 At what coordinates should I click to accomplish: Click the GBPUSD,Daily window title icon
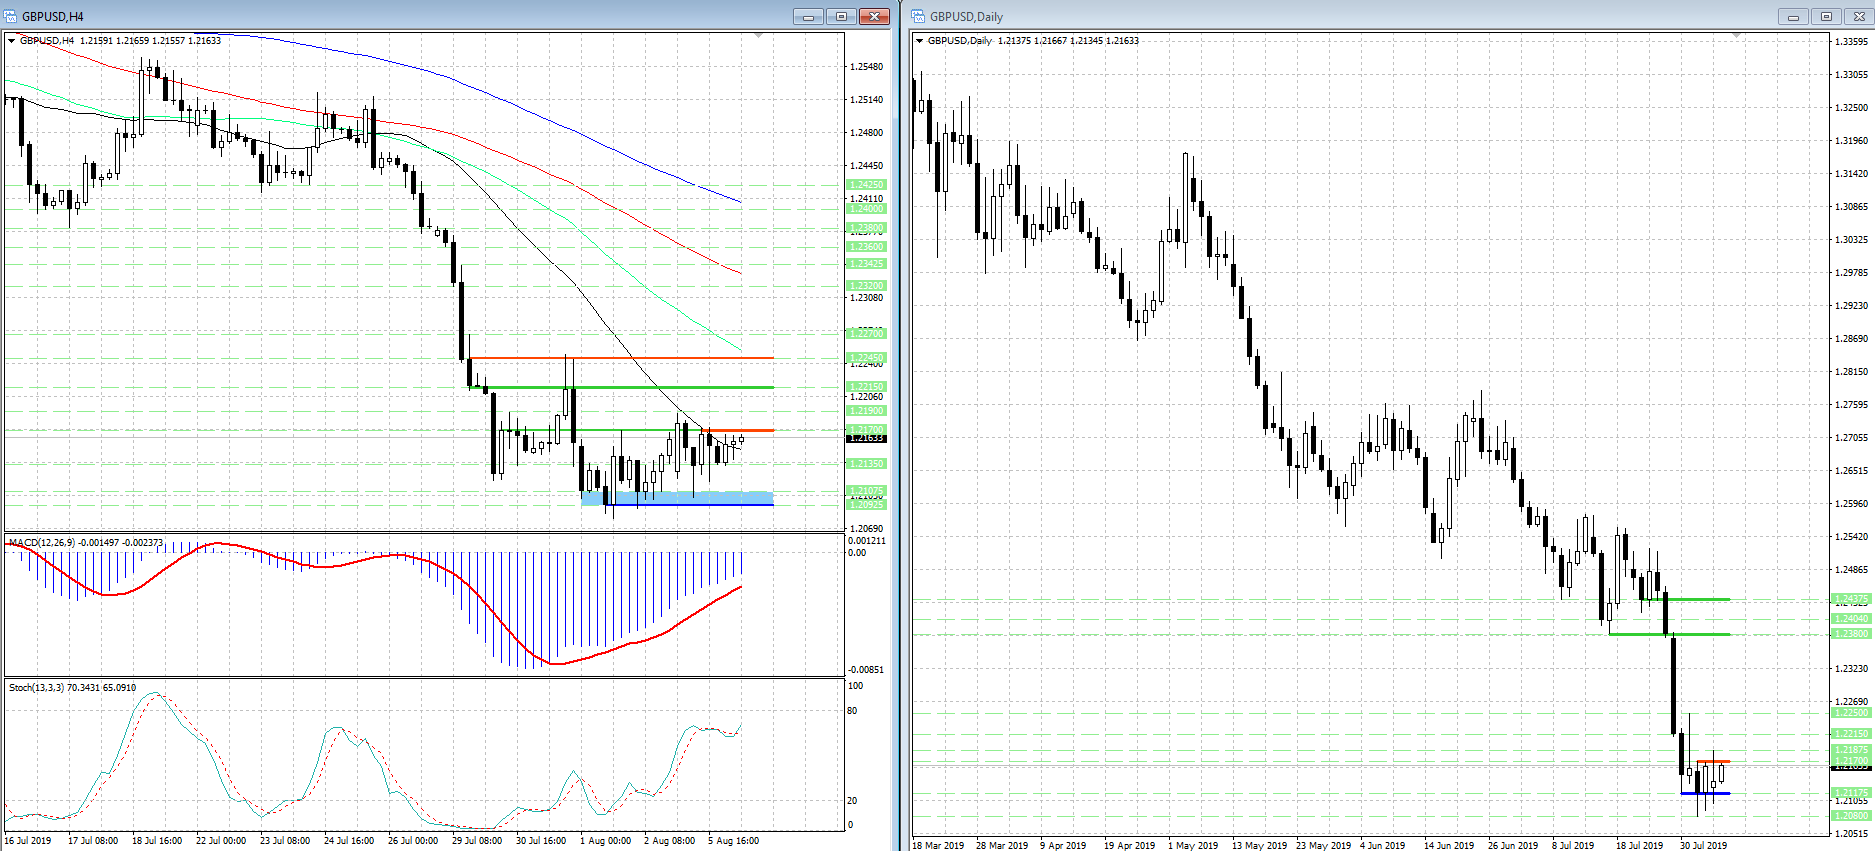(919, 16)
